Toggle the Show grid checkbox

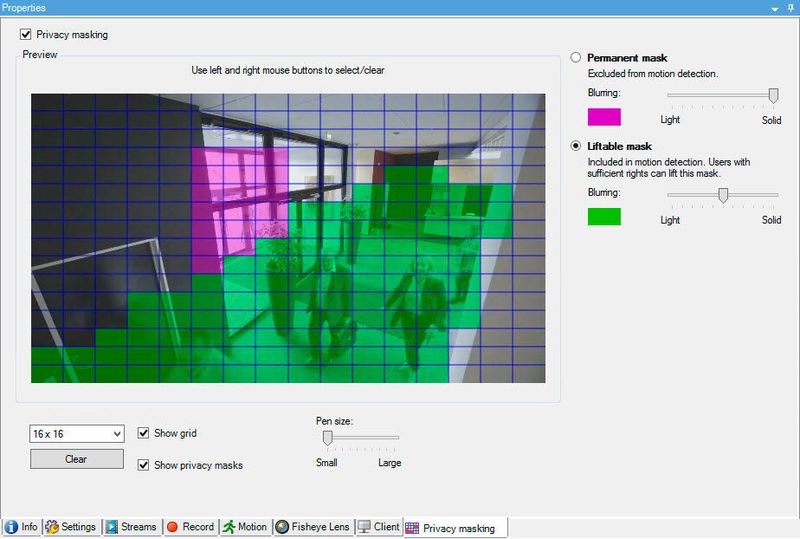143,433
